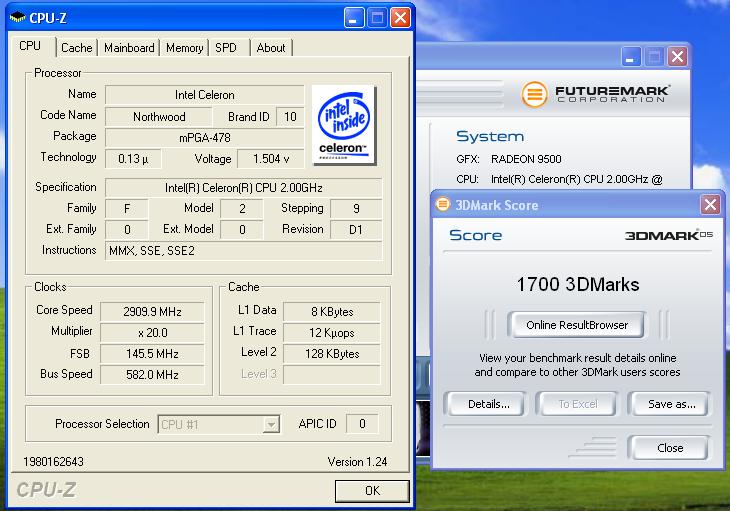Click the FSB value '145.5 MHz'
The width and height of the screenshot is (730, 511).
[x=152, y=354]
